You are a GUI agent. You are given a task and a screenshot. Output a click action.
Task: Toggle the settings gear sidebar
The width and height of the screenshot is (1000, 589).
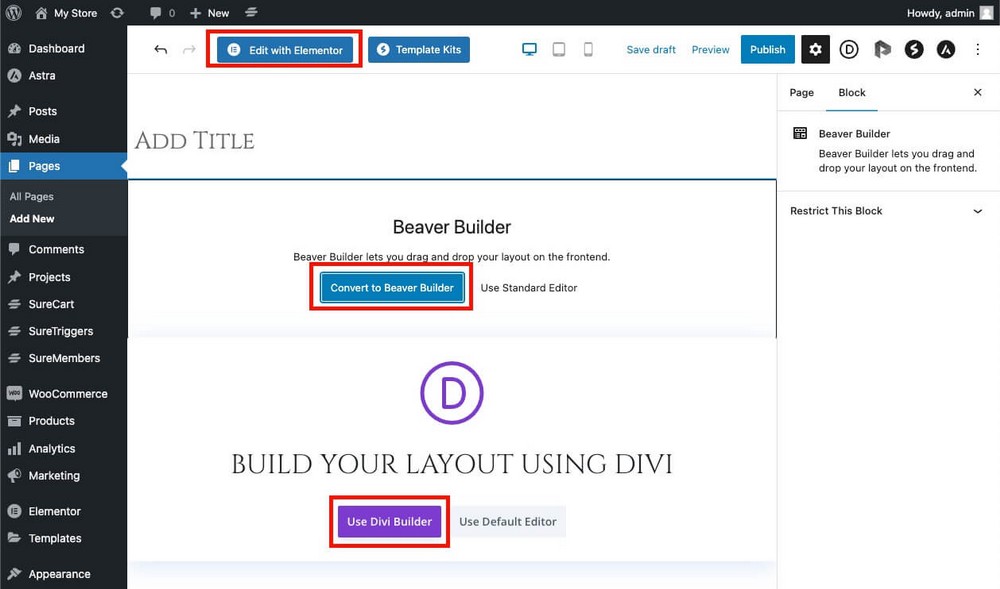[815, 50]
